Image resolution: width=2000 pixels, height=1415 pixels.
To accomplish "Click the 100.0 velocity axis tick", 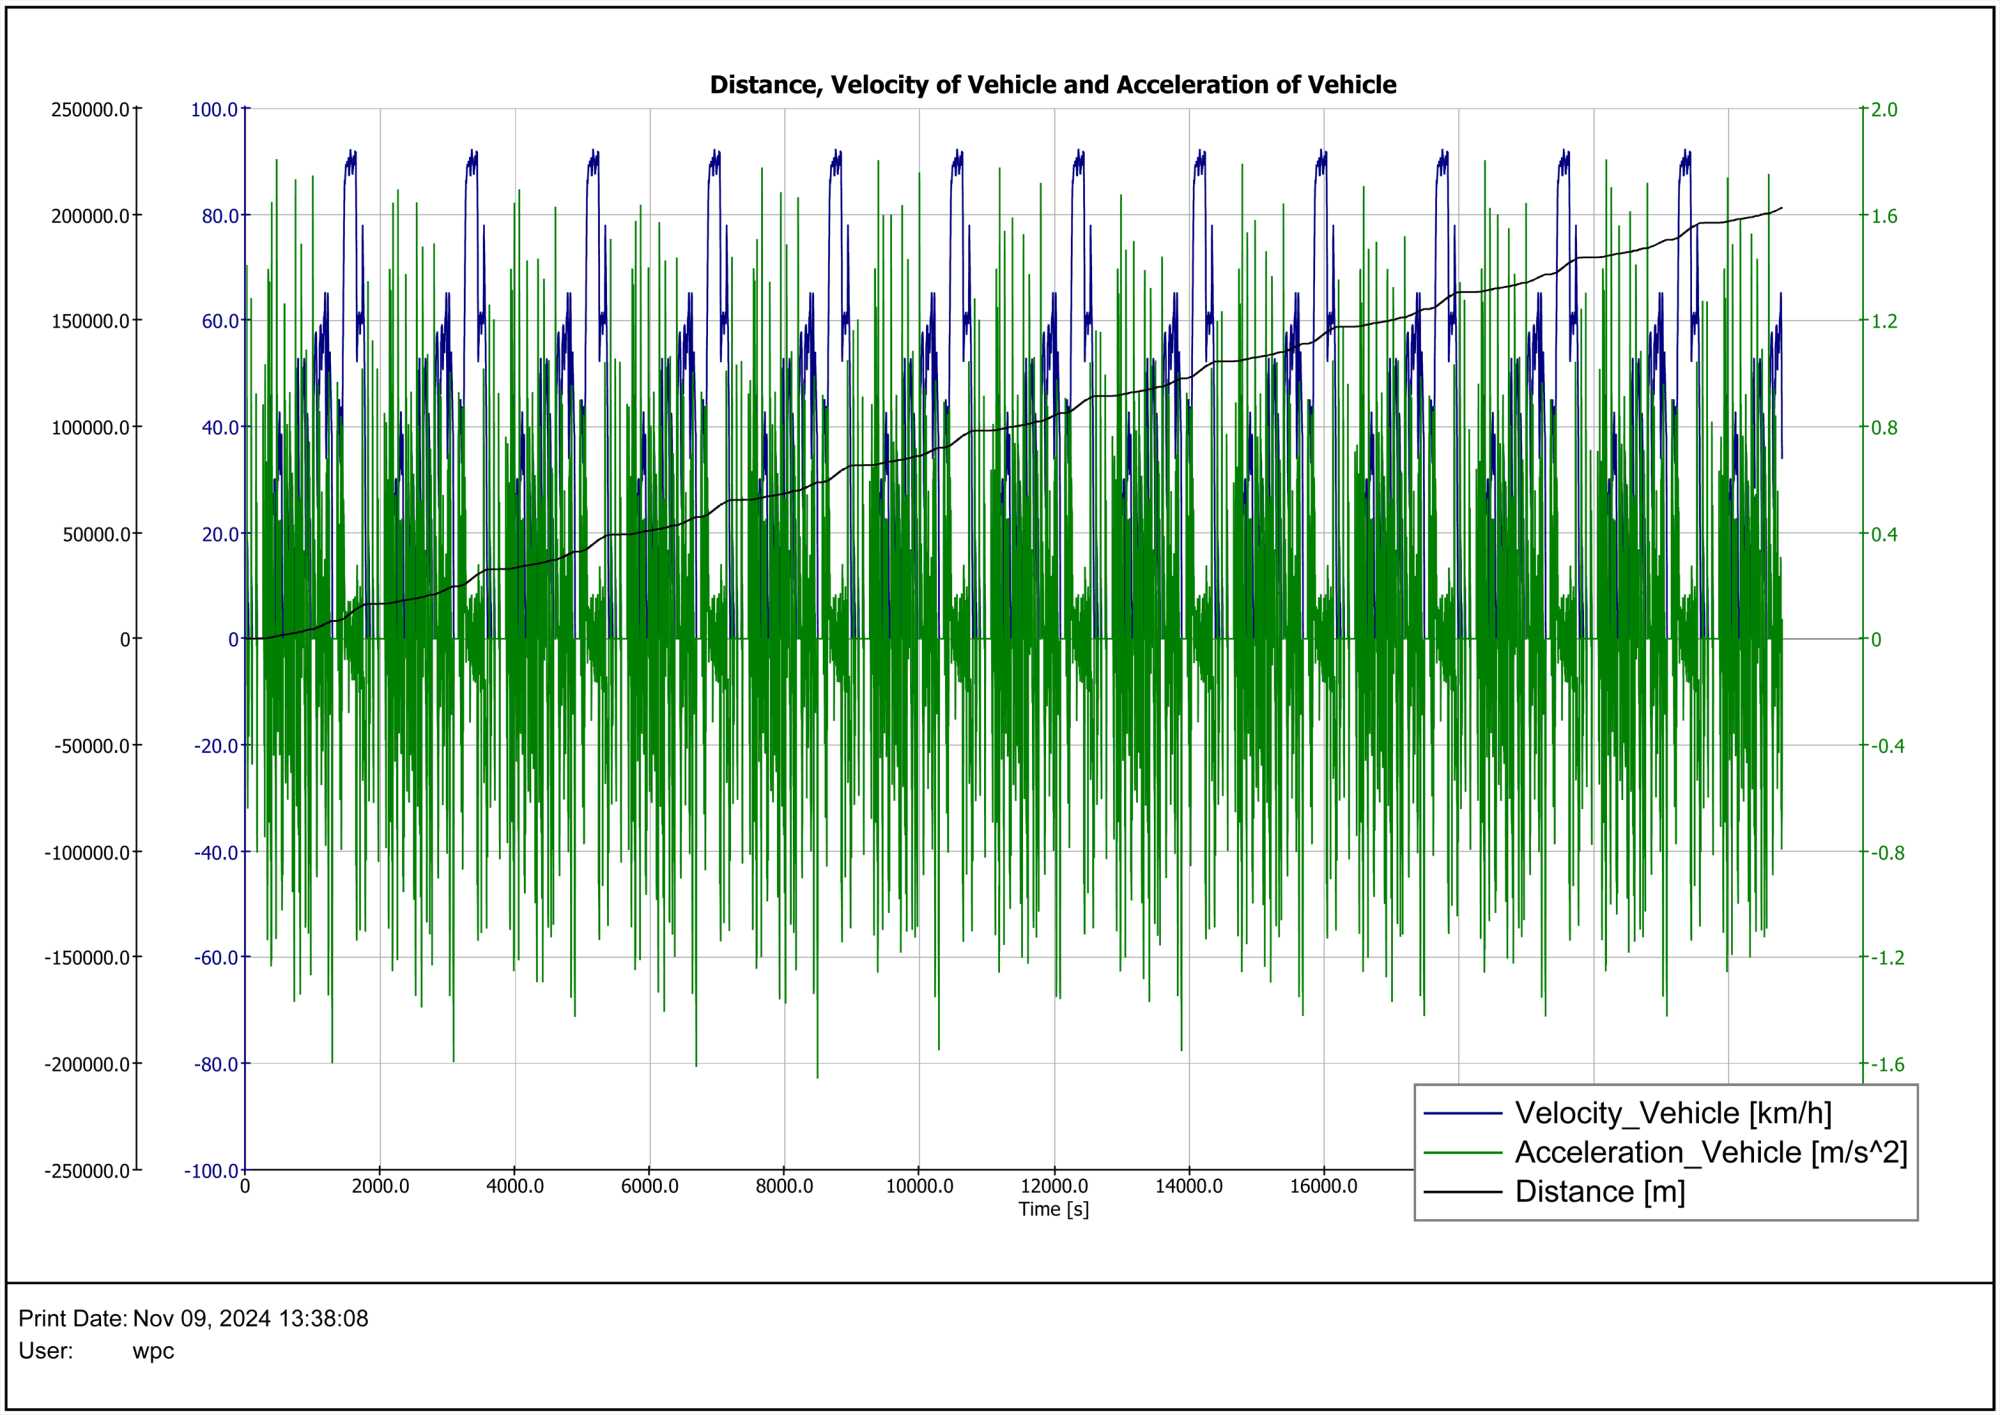I will pos(214,110).
